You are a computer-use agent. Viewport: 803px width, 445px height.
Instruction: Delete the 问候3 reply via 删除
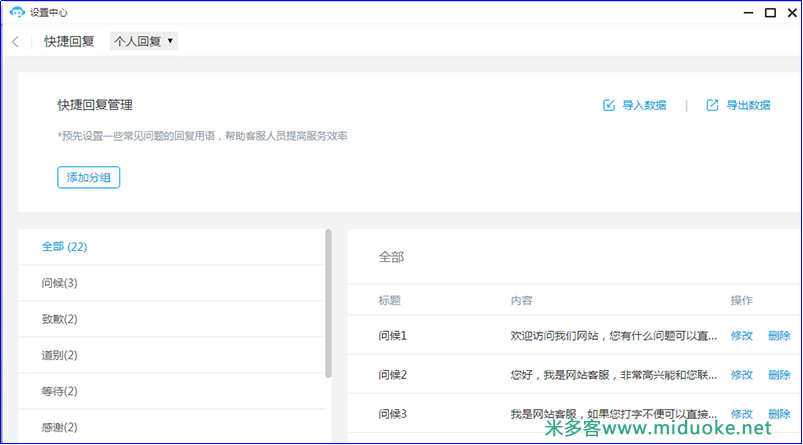tap(779, 414)
